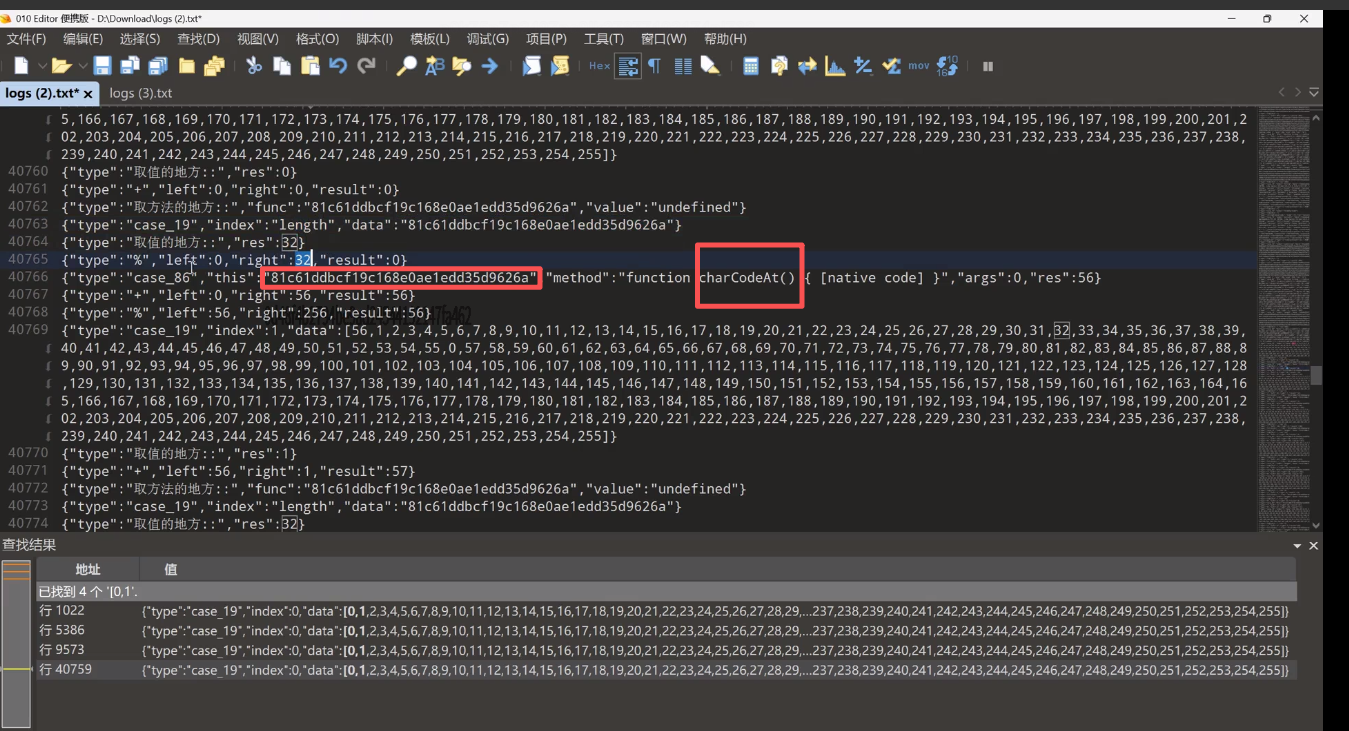The height and width of the screenshot is (731, 1349).
Task: Open the 文件(F) menu
Action: 27,39
